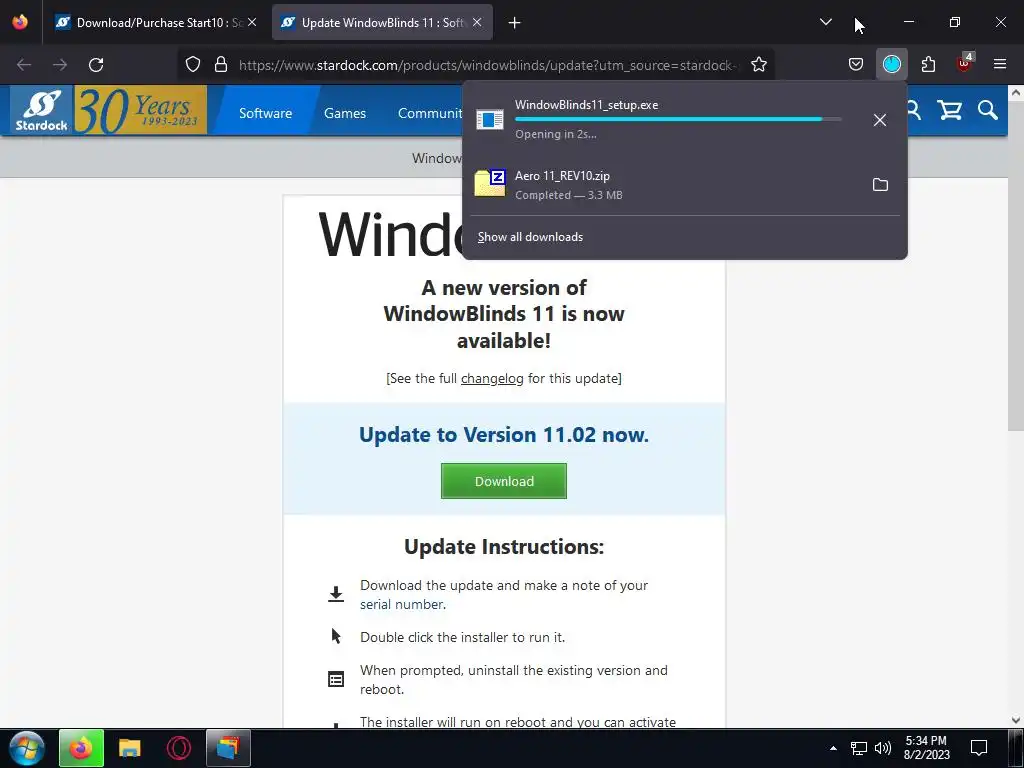The width and height of the screenshot is (1024, 768).
Task: Click the Aero 11_REV10.zip file icon
Action: tap(490, 183)
